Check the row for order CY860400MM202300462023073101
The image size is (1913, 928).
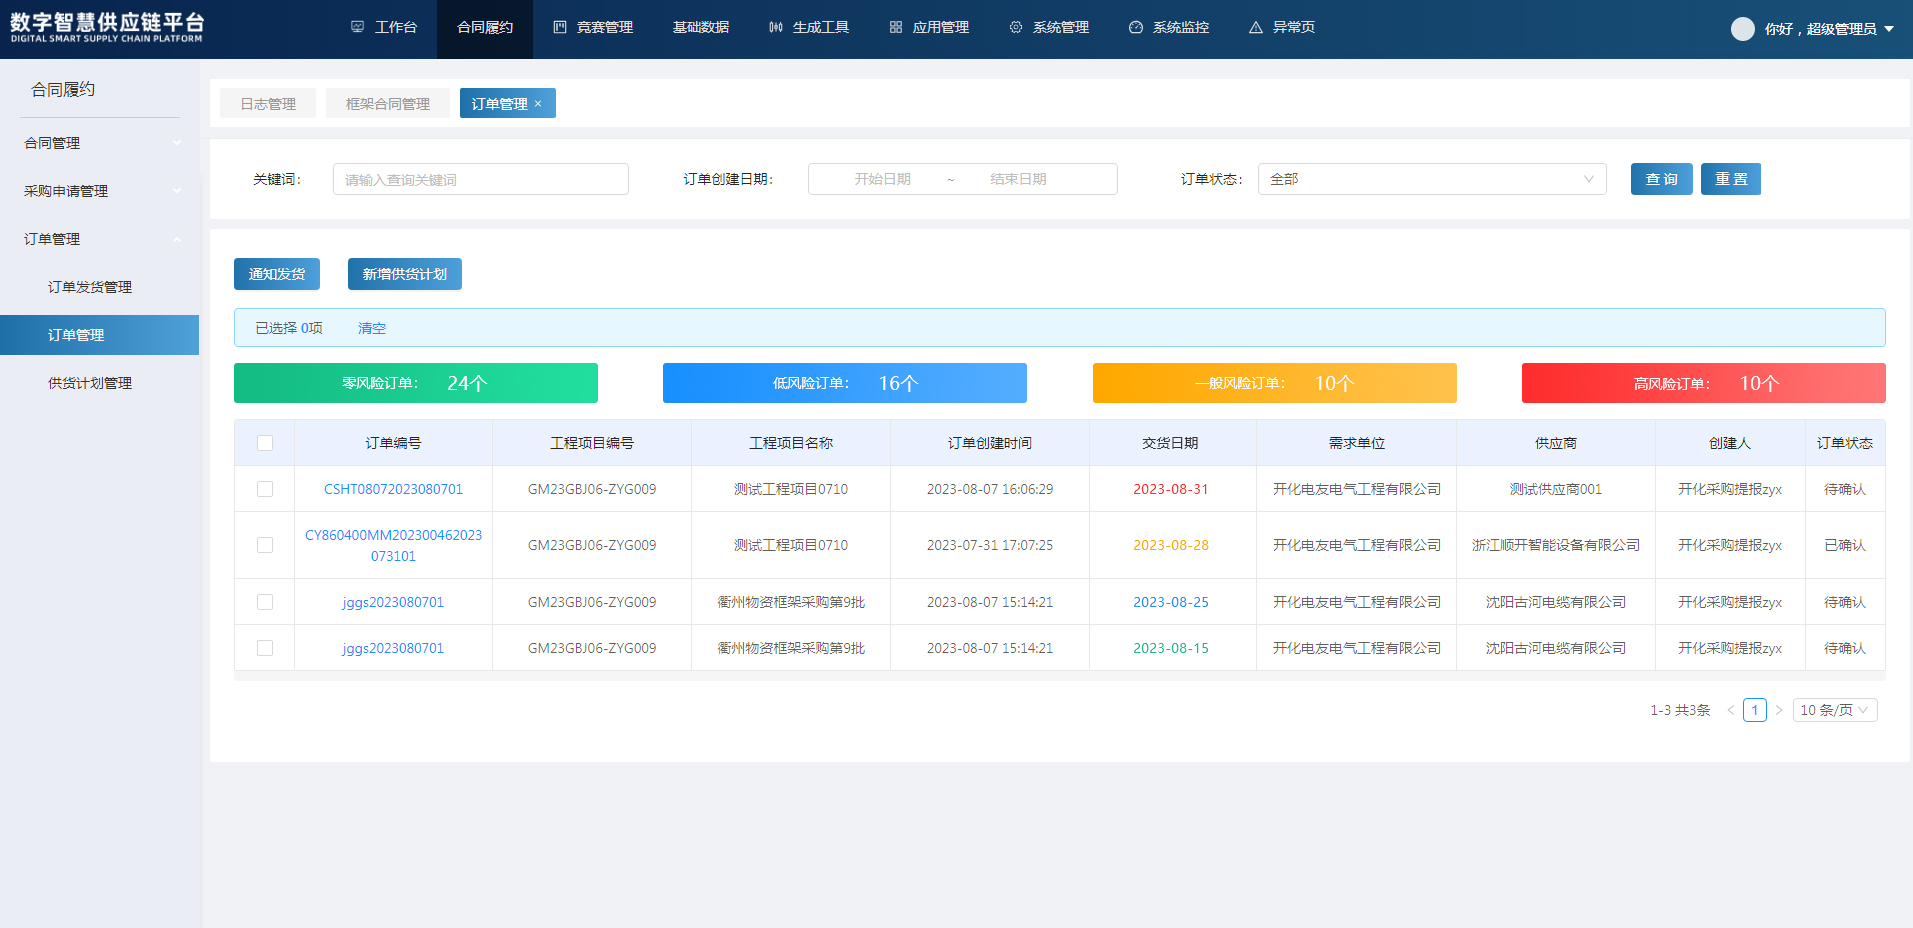pos(265,545)
